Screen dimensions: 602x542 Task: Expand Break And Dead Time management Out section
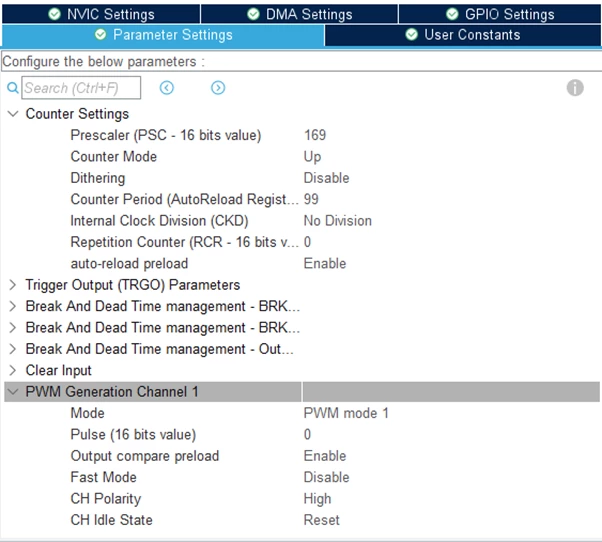click(x=13, y=349)
